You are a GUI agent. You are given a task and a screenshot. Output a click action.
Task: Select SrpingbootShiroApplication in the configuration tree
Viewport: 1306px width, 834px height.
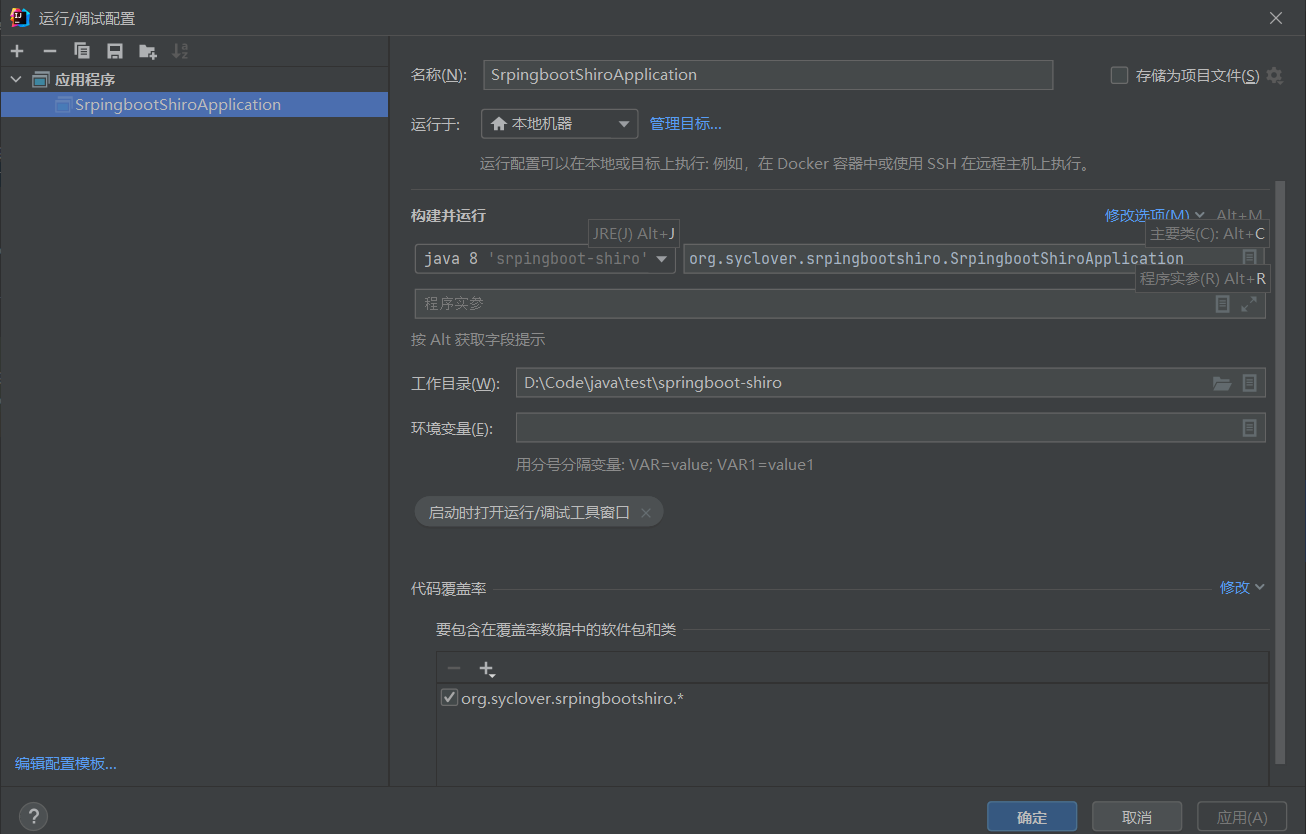(194, 104)
